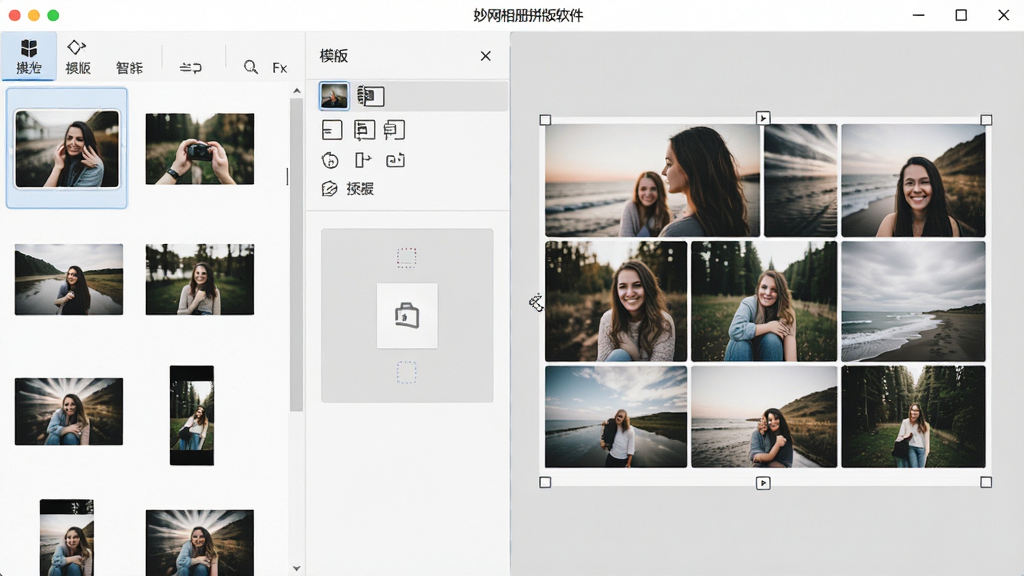Choose the middle layout icon in the first icon row
Viewport: 1024px width, 576px height.
(x=364, y=130)
